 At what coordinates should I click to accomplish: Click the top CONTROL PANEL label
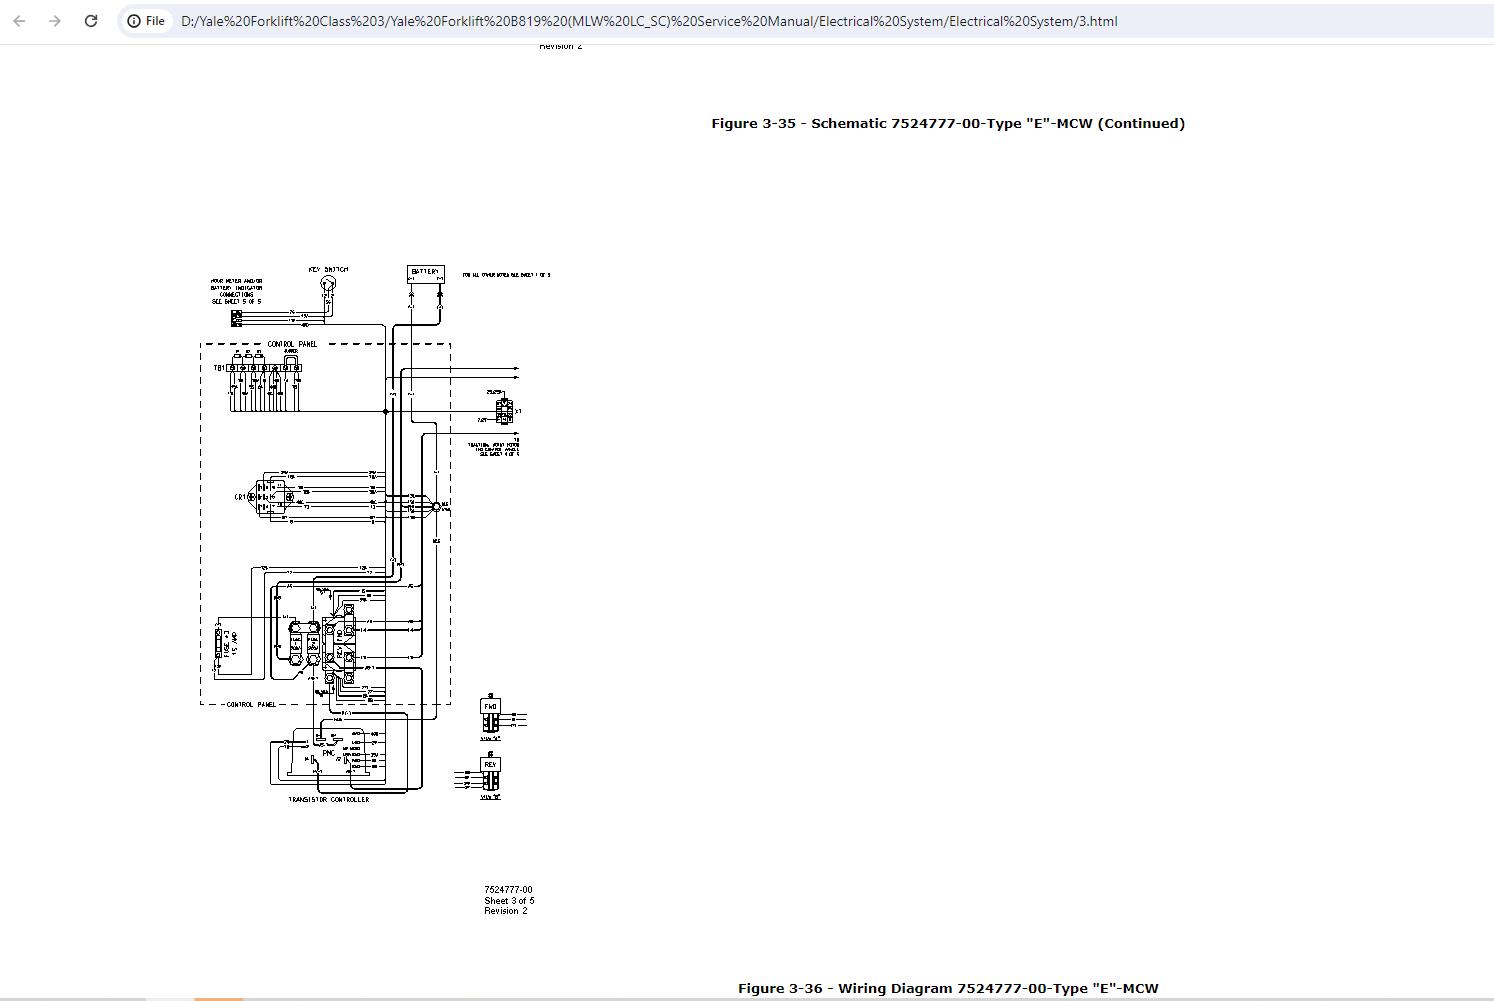pos(292,344)
